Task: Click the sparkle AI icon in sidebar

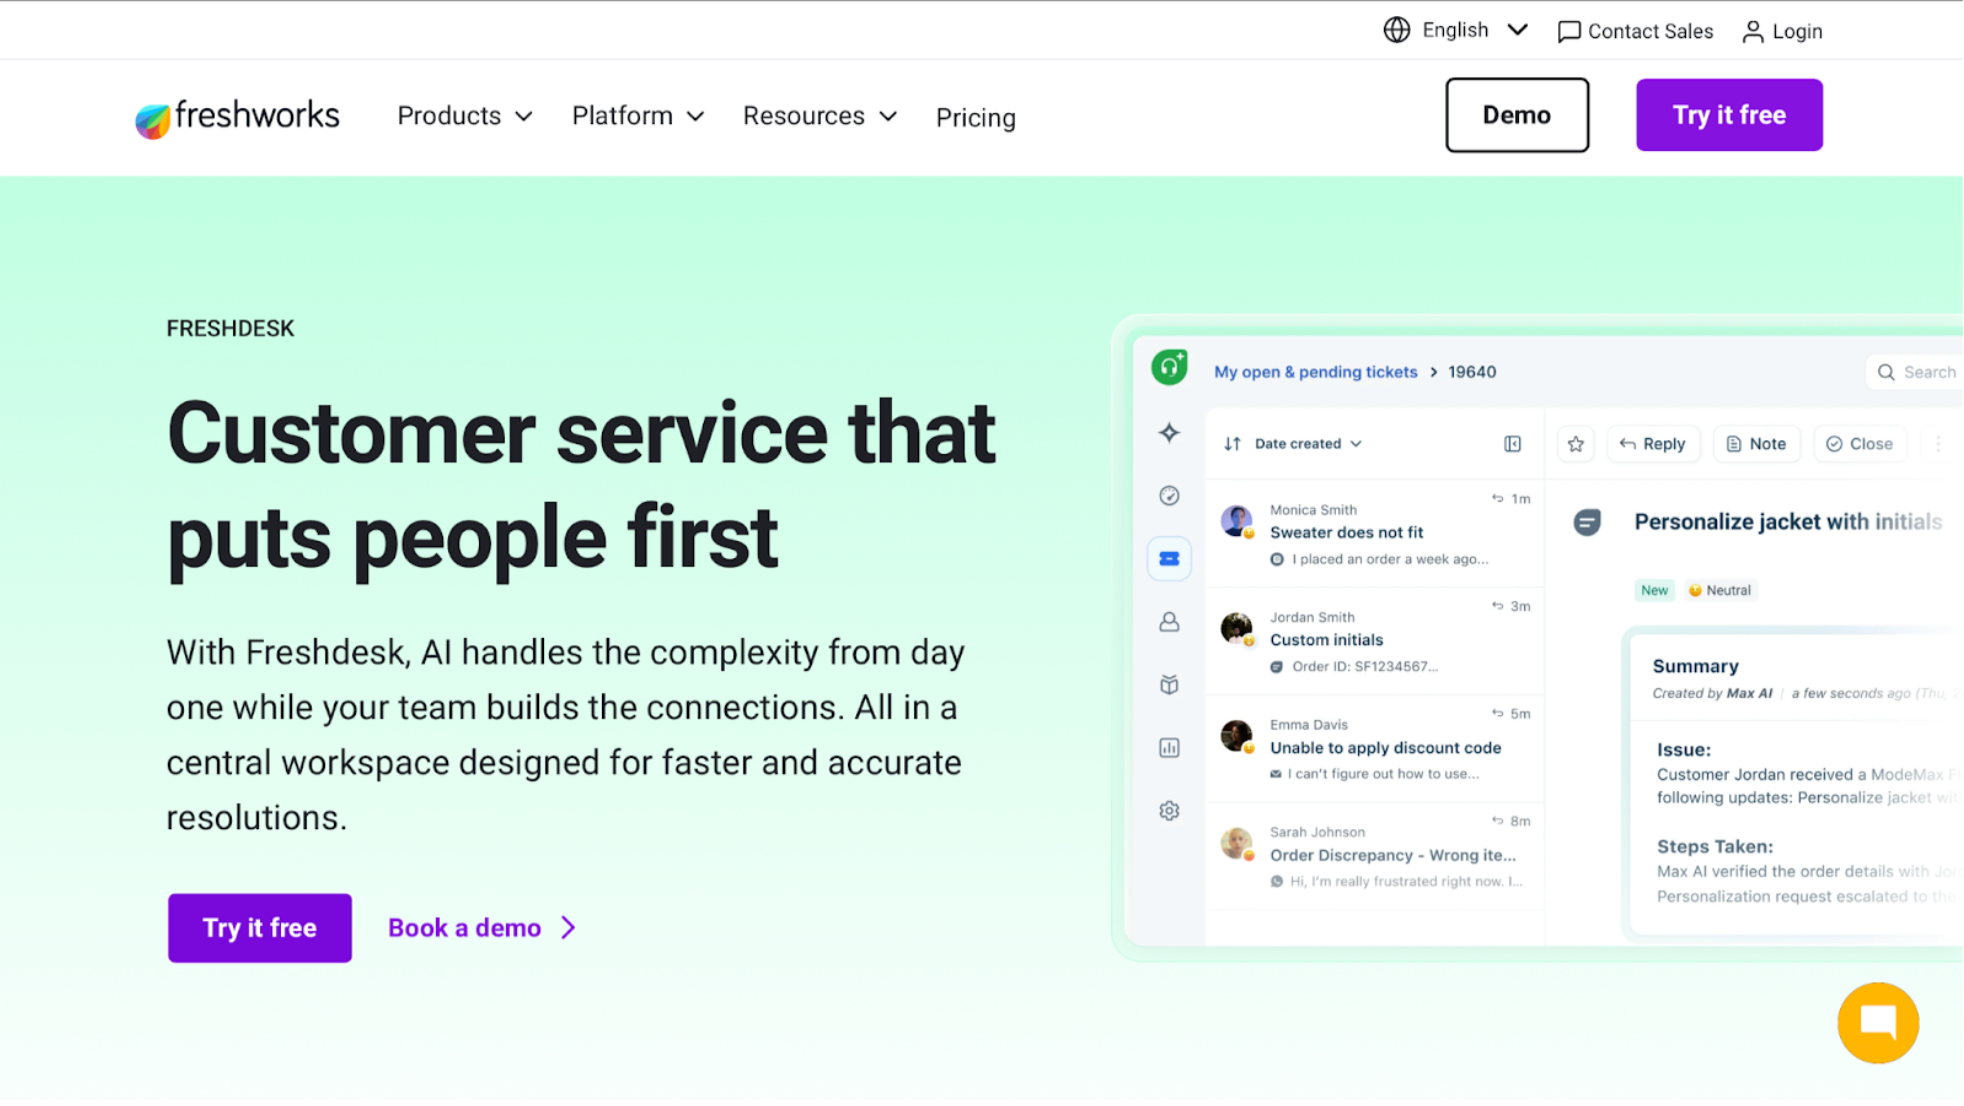Action: coord(1169,433)
